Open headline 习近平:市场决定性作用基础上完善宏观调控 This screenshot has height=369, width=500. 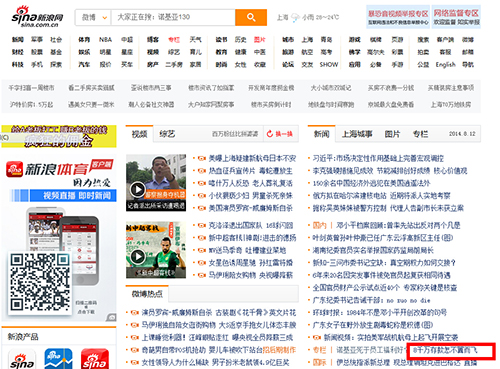pos(378,158)
